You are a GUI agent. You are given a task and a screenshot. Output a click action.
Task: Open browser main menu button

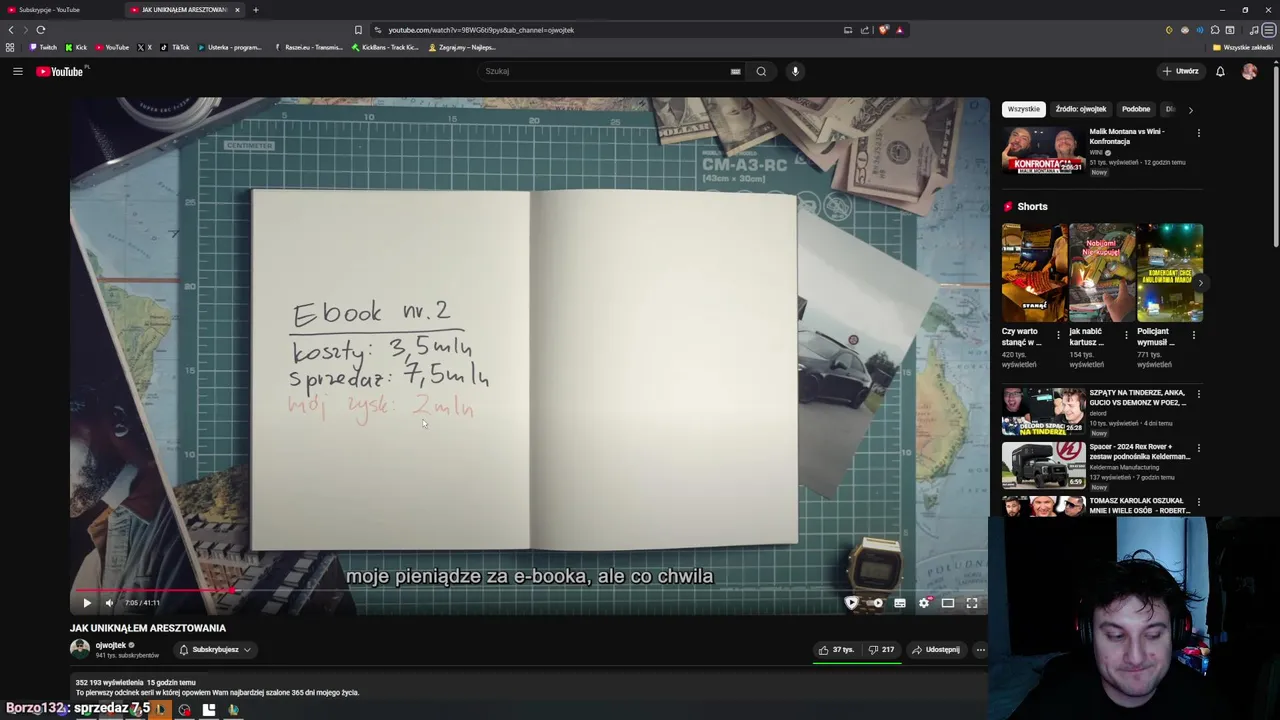(x=1269, y=30)
